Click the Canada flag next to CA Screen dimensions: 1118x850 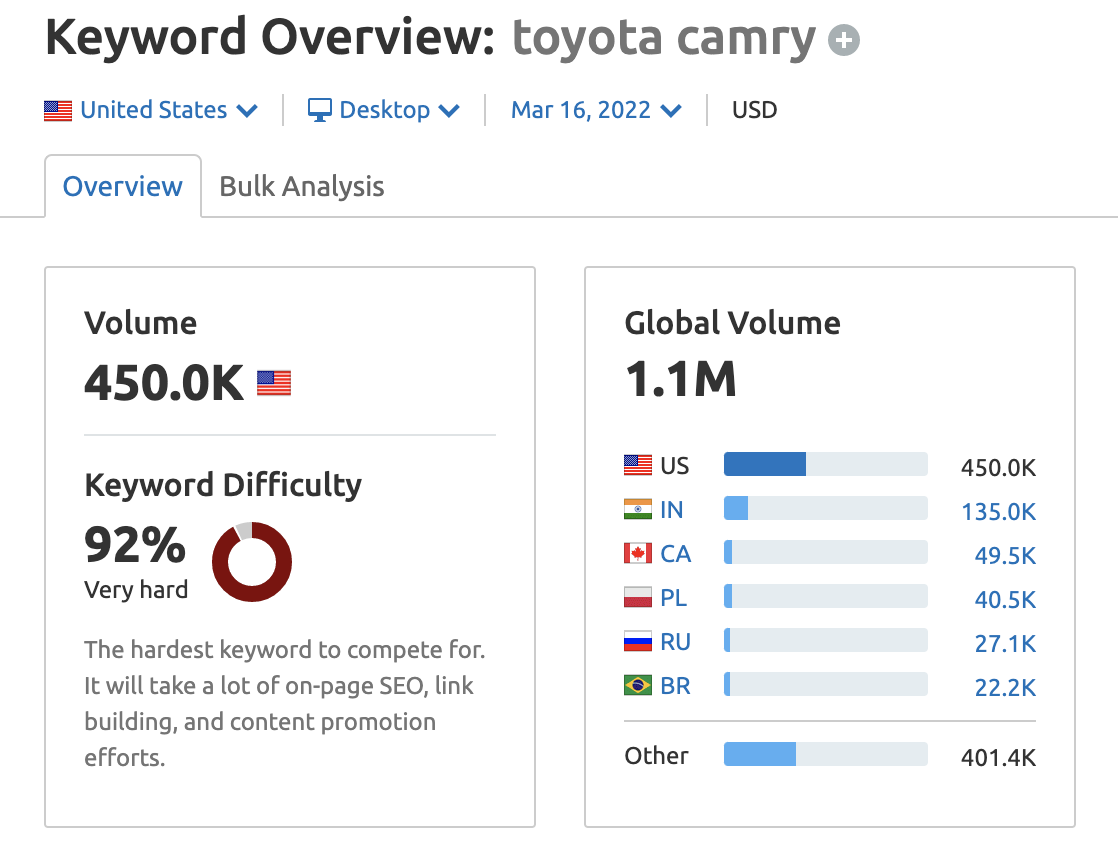[638, 553]
